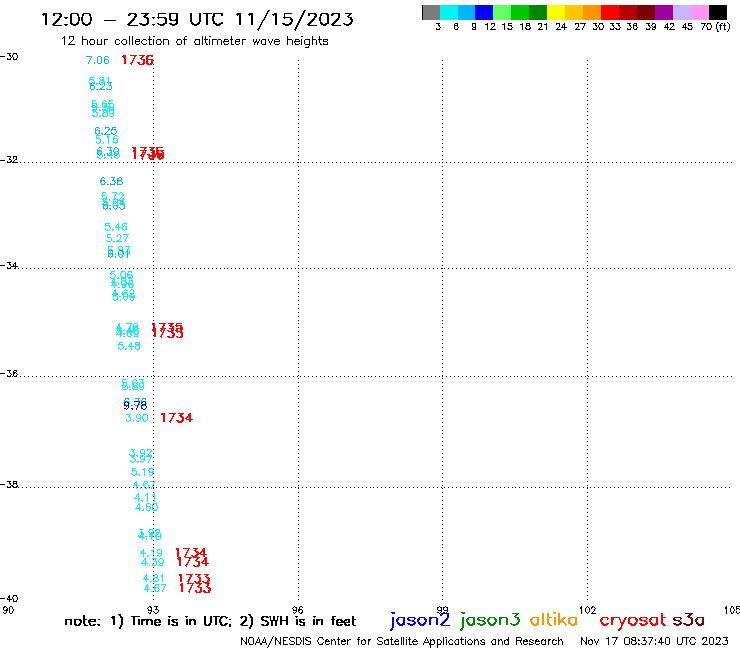Select the 93 longitude axis label
This screenshot has height=650, width=740.
(153, 610)
